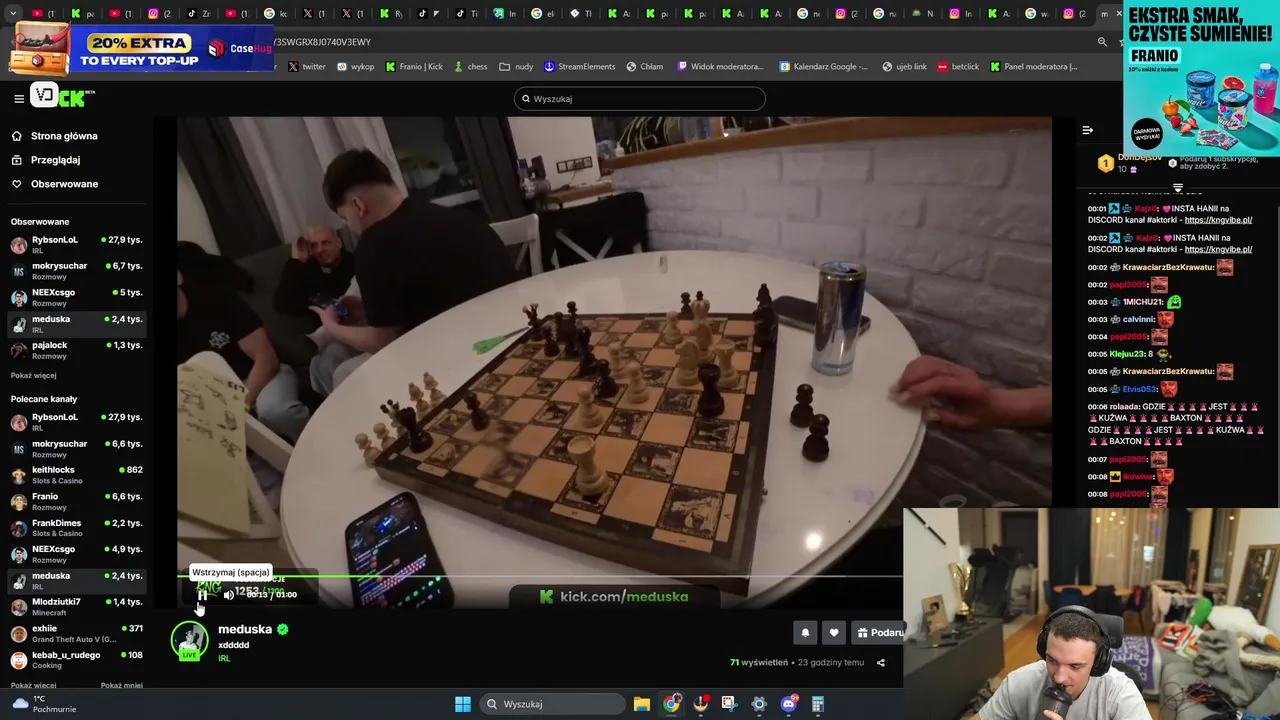Open meduska channel name link below video

245,629
